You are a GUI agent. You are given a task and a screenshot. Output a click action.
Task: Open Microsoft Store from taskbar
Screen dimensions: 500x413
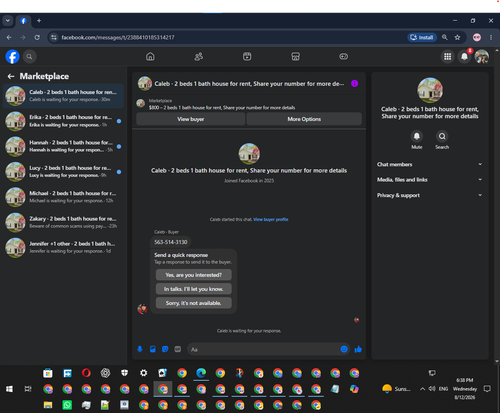pos(48,373)
